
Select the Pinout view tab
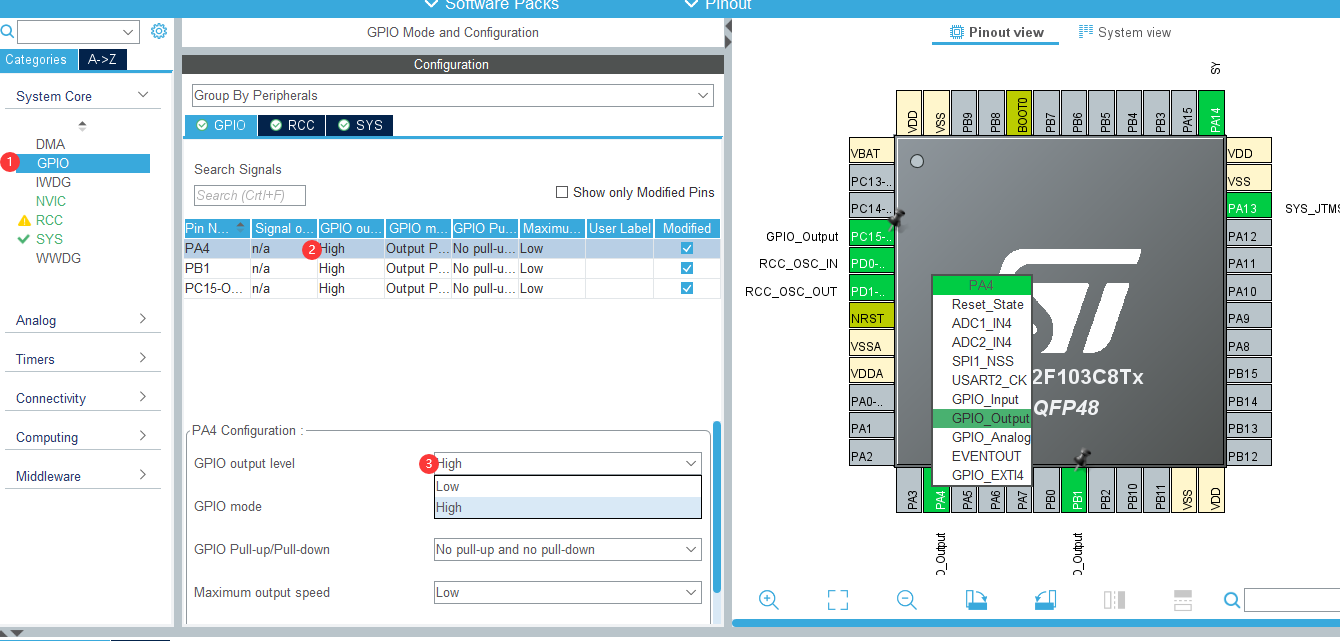point(996,32)
